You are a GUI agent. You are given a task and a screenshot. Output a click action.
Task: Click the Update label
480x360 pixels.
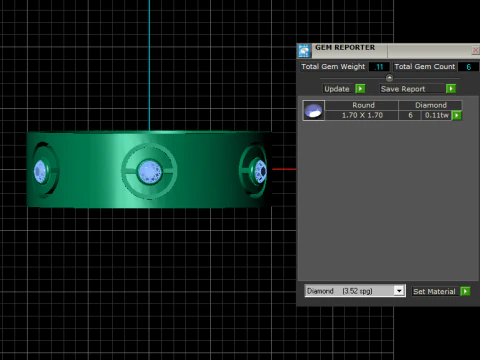[x=337, y=89]
